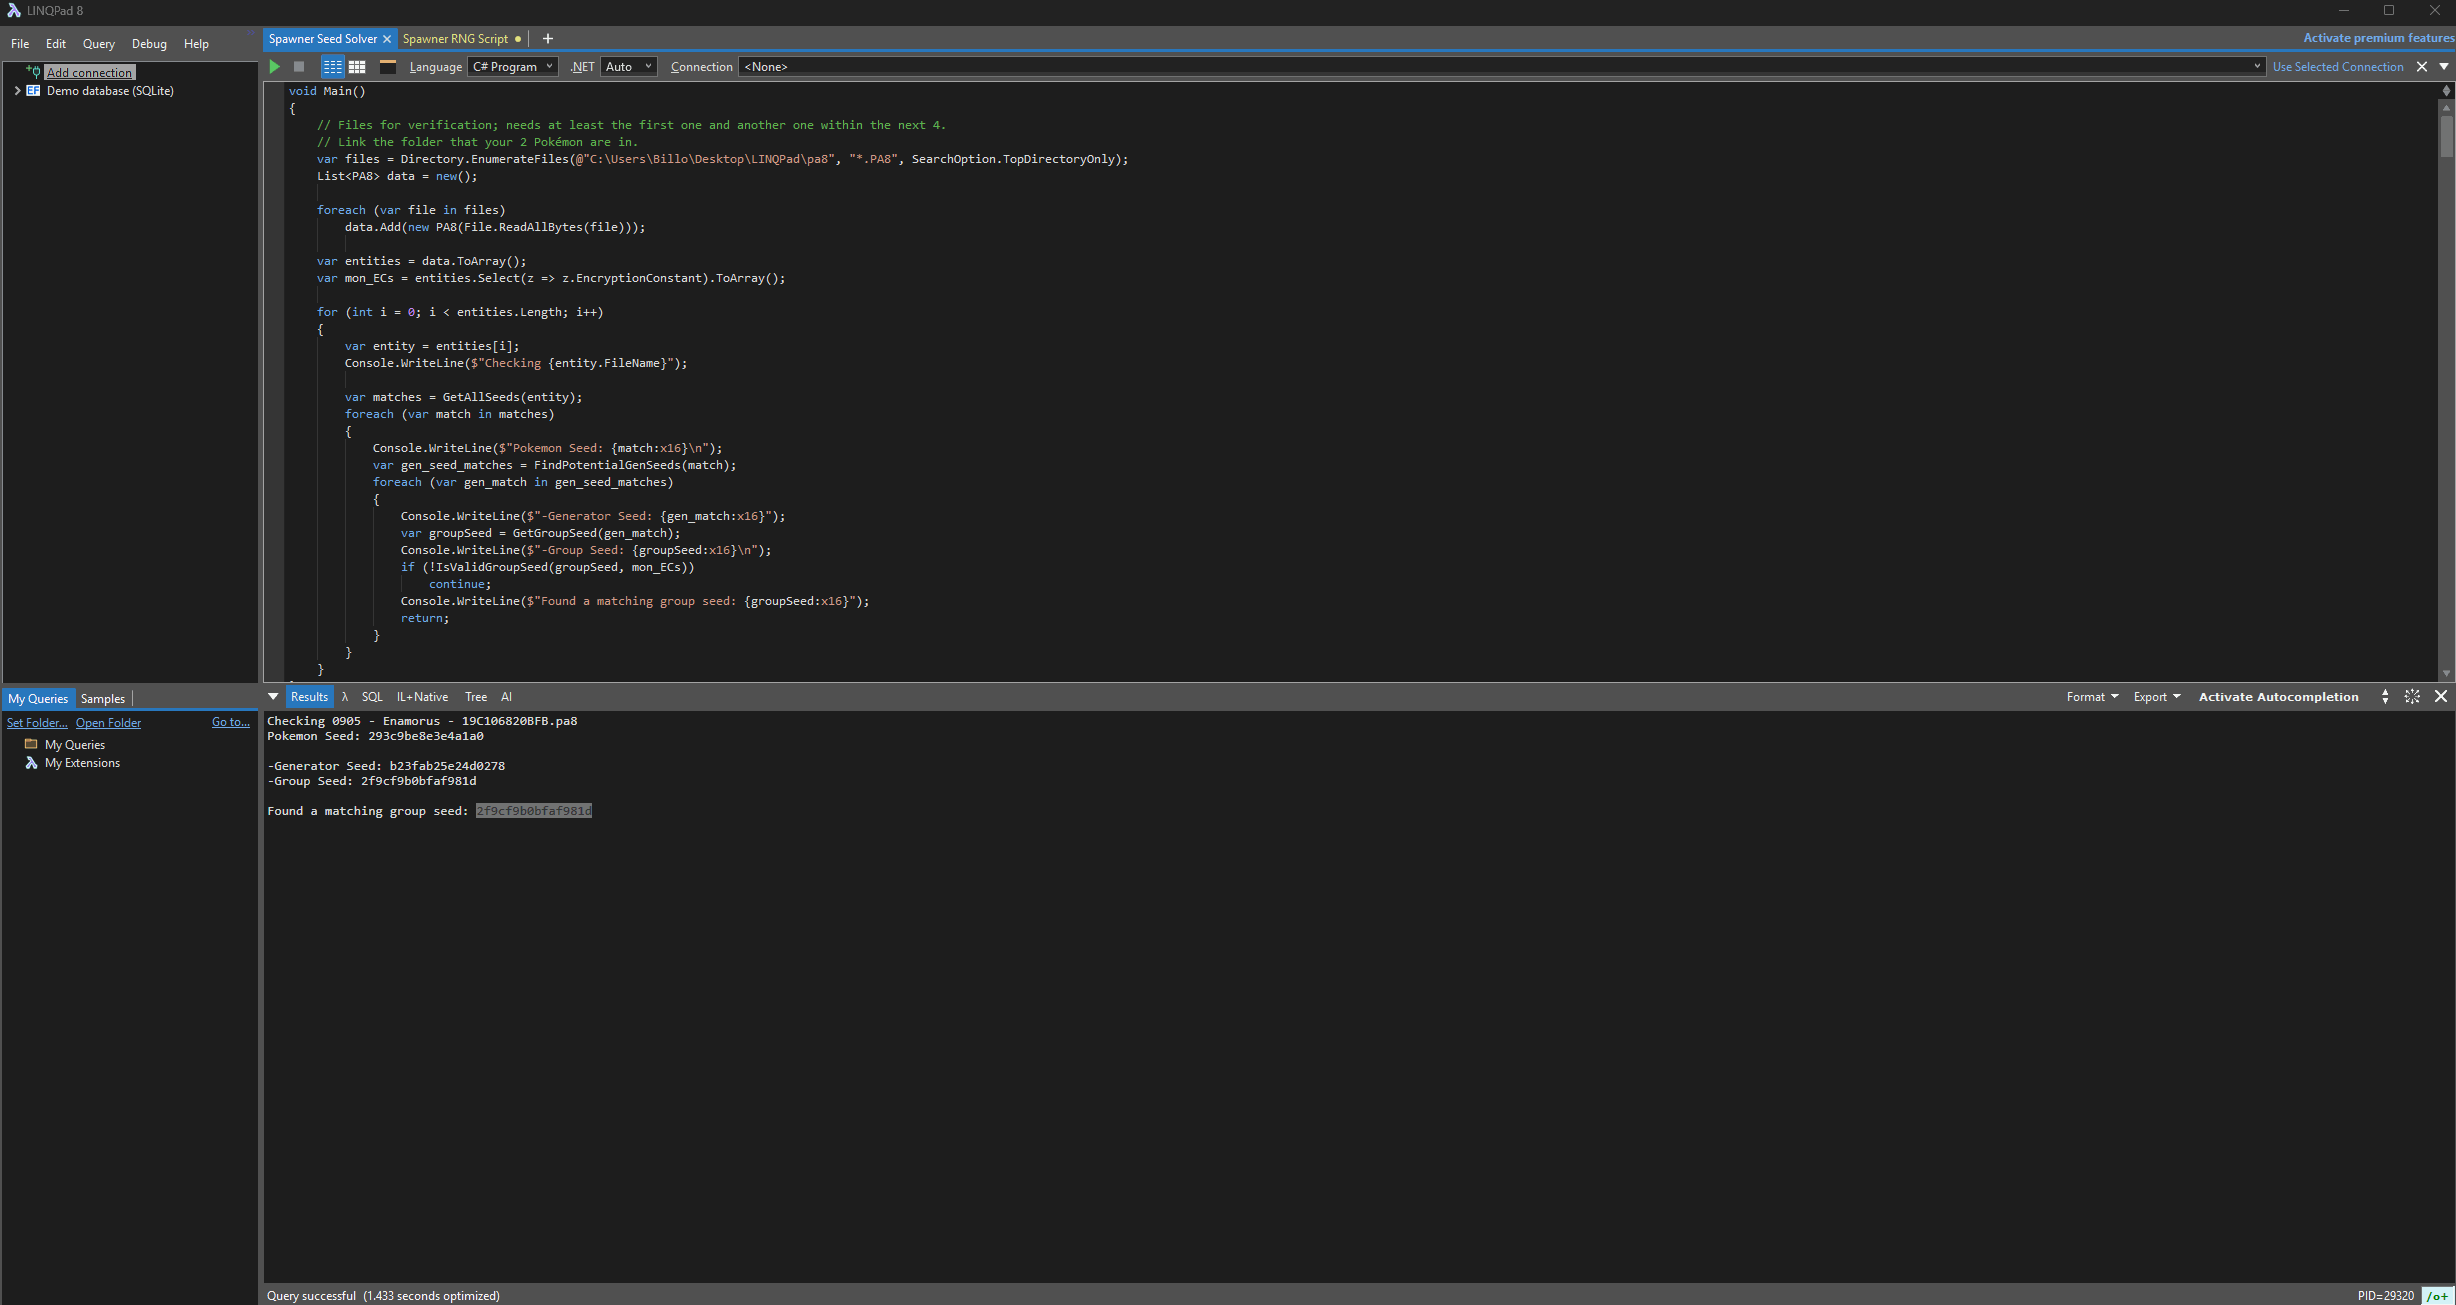This screenshot has height=1305, width=2456.
Task: Expand the Demo database (SQLite) node
Action: 17,91
